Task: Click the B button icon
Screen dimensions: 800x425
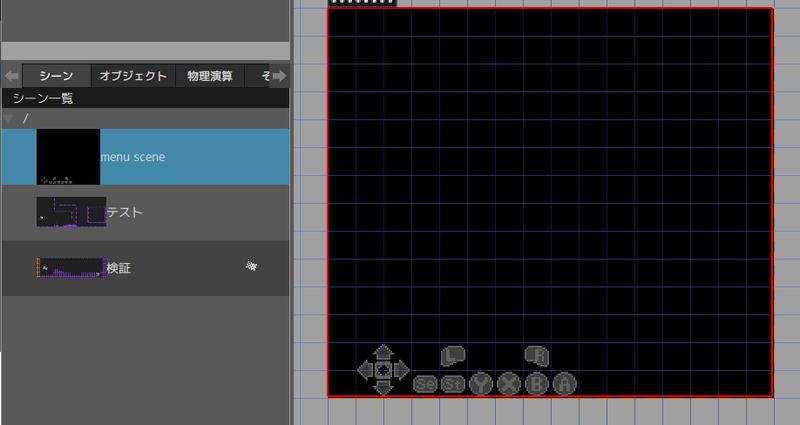Action: coord(537,384)
